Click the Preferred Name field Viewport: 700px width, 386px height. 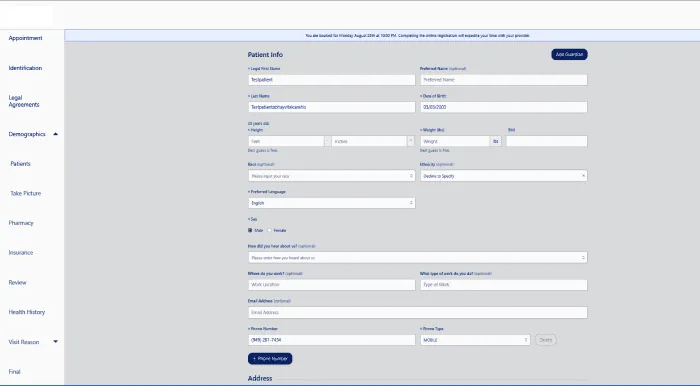[x=504, y=80]
